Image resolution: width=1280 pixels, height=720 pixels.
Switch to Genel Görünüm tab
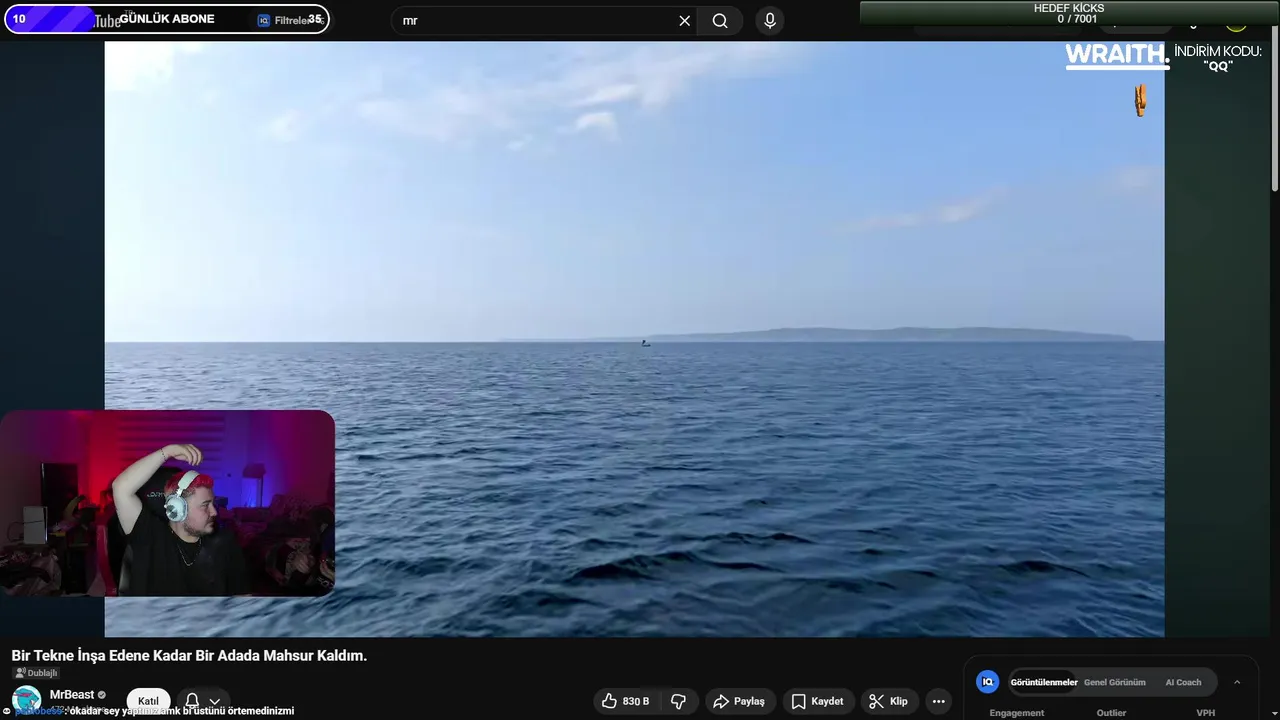click(1114, 682)
